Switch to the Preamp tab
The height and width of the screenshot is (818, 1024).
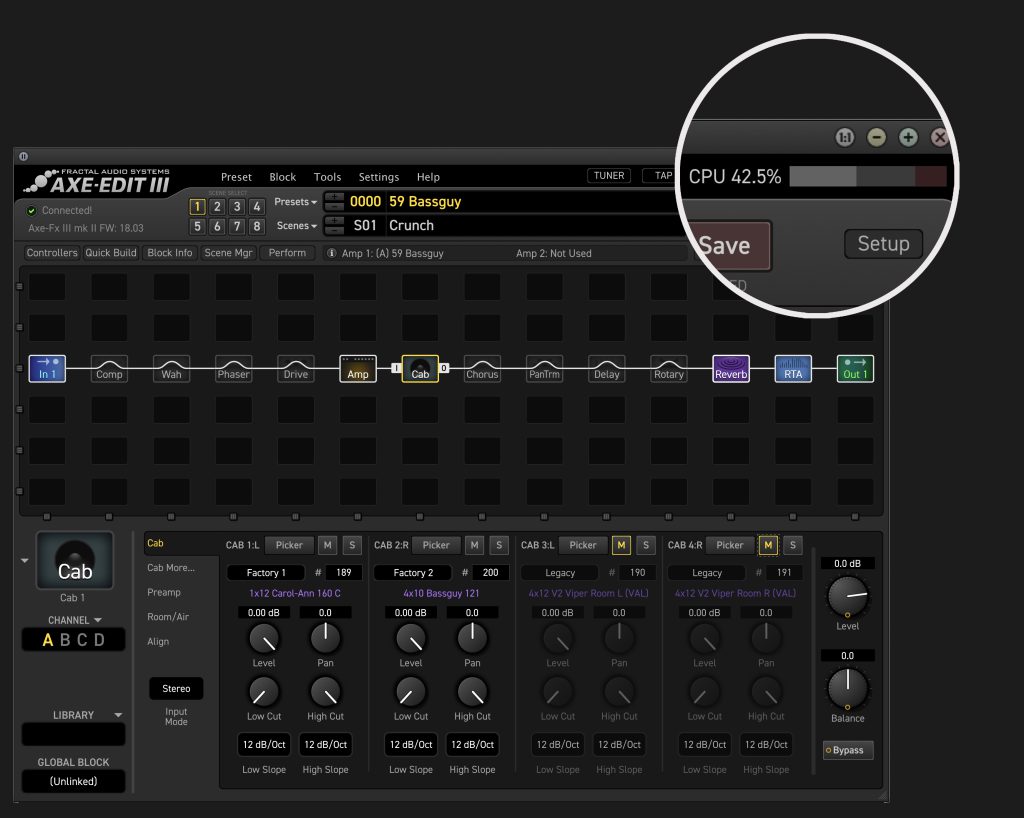click(164, 593)
